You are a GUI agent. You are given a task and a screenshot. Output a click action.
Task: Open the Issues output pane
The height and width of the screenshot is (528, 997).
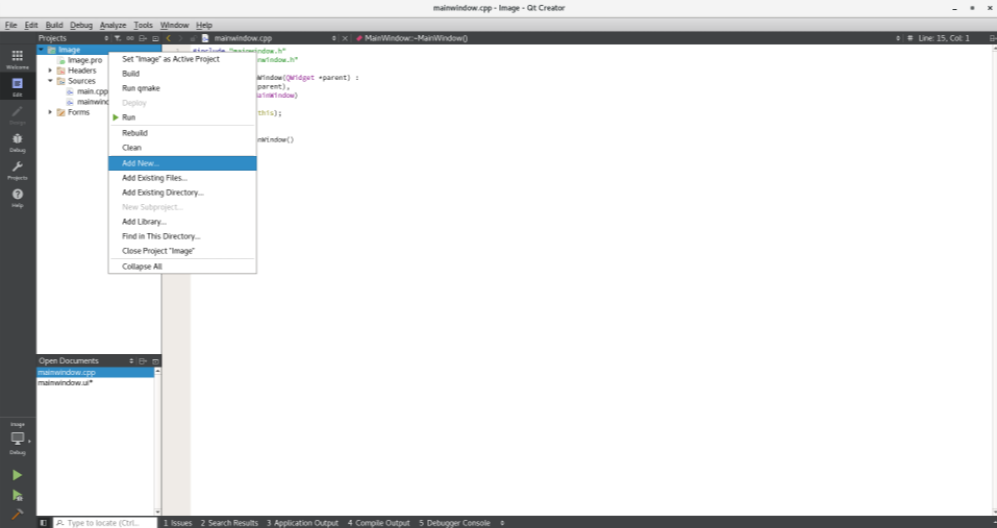(x=177, y=523)
